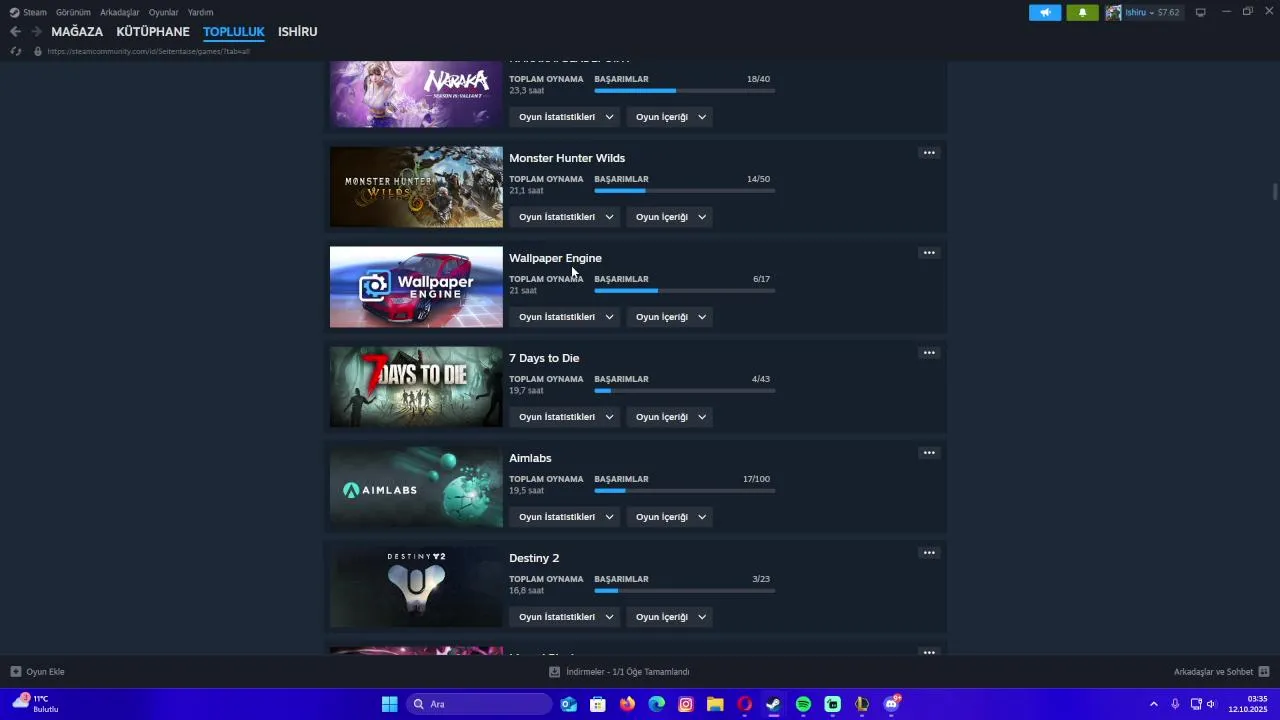Expand Oyun İstatistikleri for Aimlabs
The image size is (1280, 720).
point(565,517)
